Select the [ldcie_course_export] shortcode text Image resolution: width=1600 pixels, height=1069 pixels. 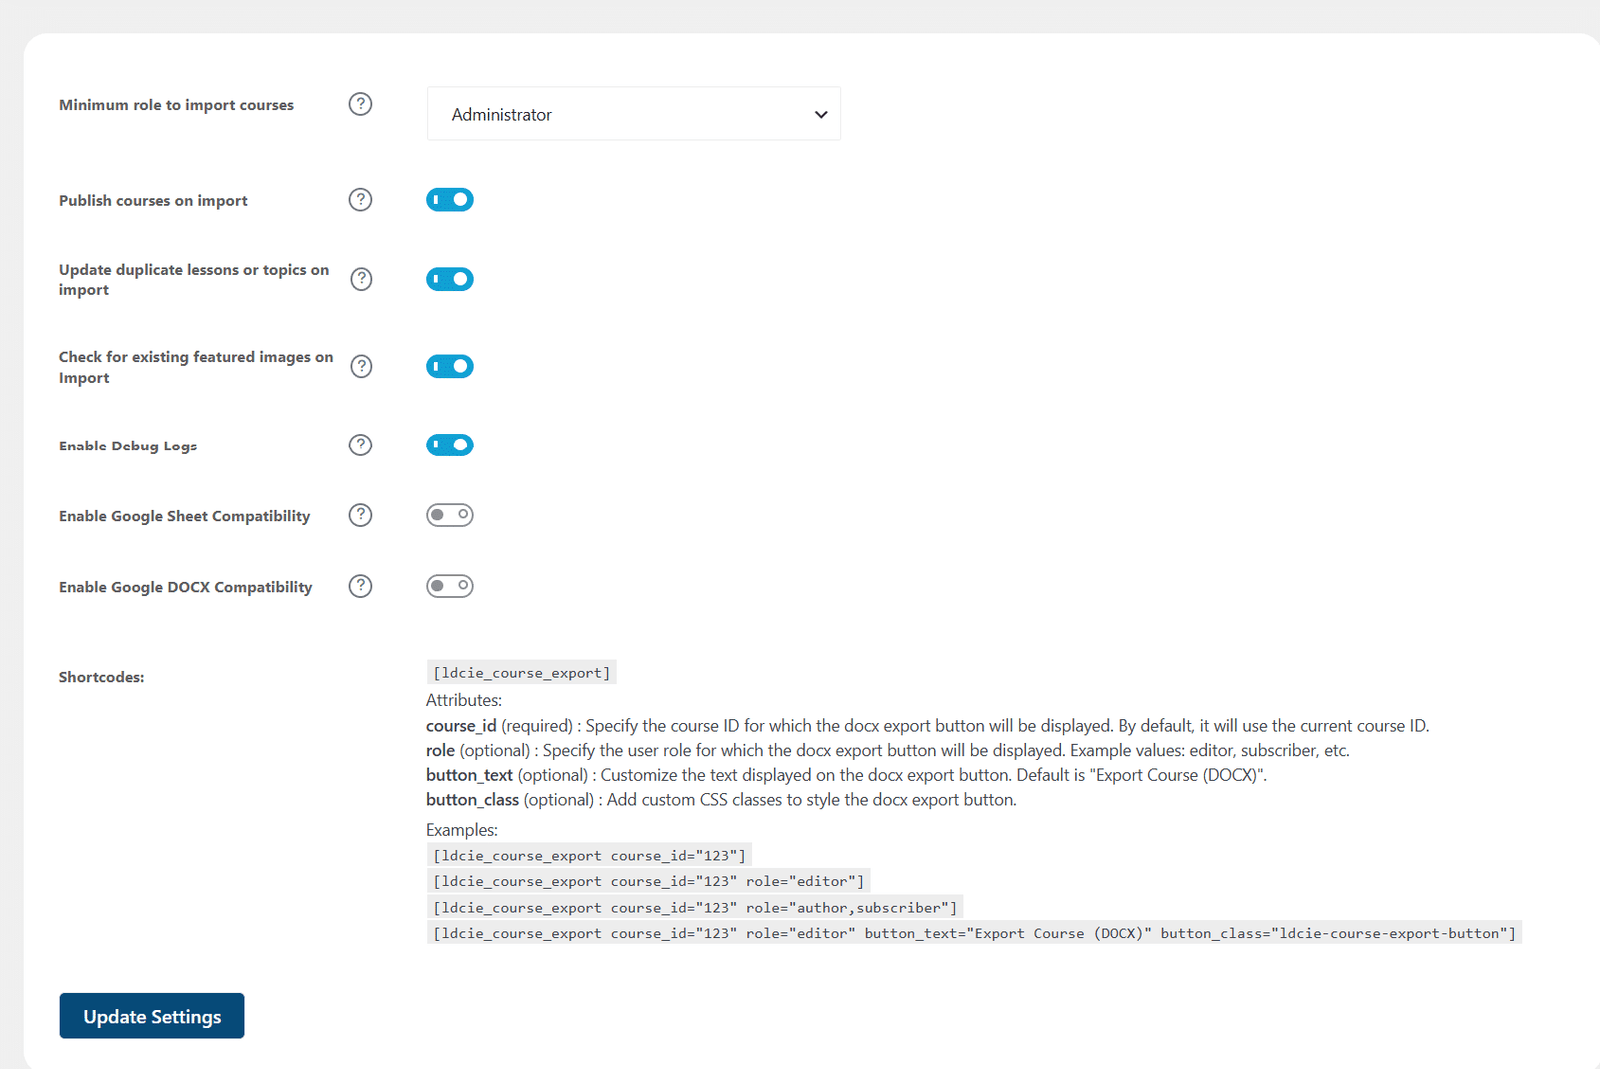click(x=522, y=673)
